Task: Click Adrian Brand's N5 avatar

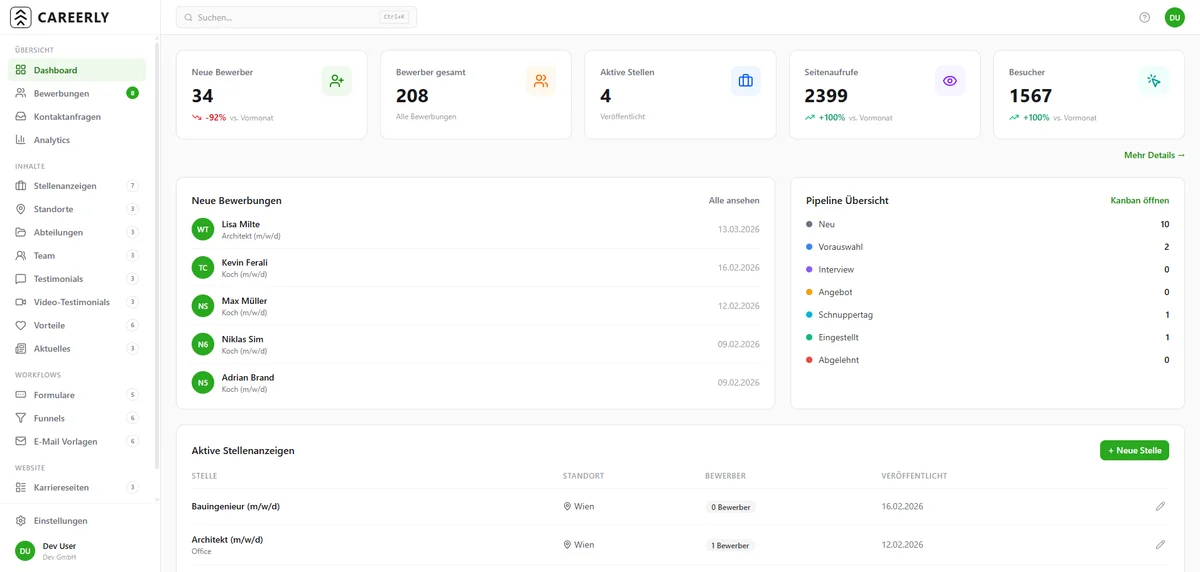Action: 203,382
